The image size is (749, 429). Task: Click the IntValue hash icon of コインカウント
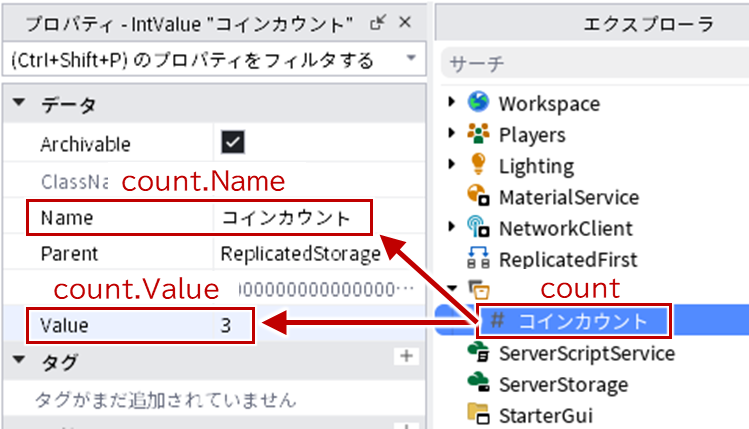(x=497, y=320)
